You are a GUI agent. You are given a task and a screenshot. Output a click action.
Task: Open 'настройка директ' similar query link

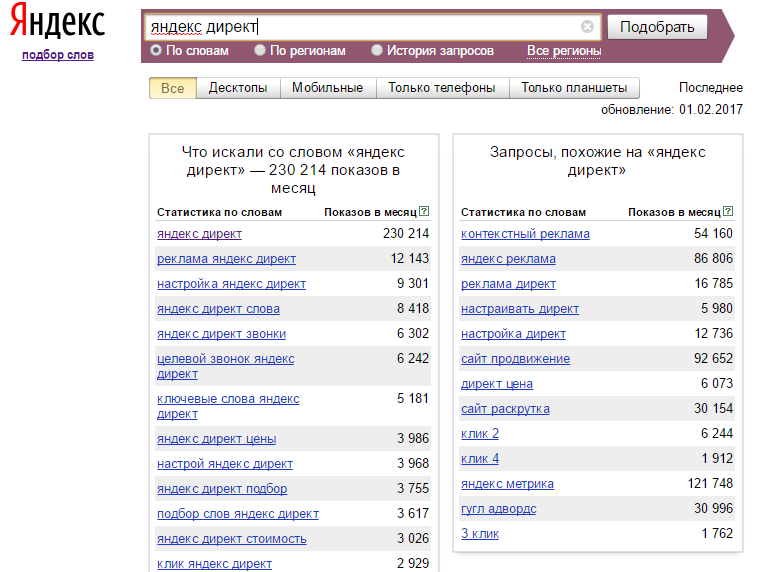pos(513,334)
